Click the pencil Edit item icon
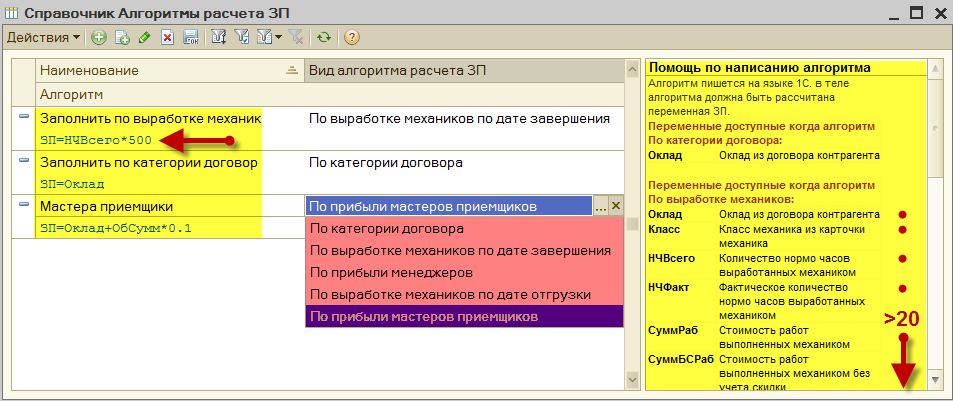The height and width of the screenshot is (401, 953). [144, 37]
